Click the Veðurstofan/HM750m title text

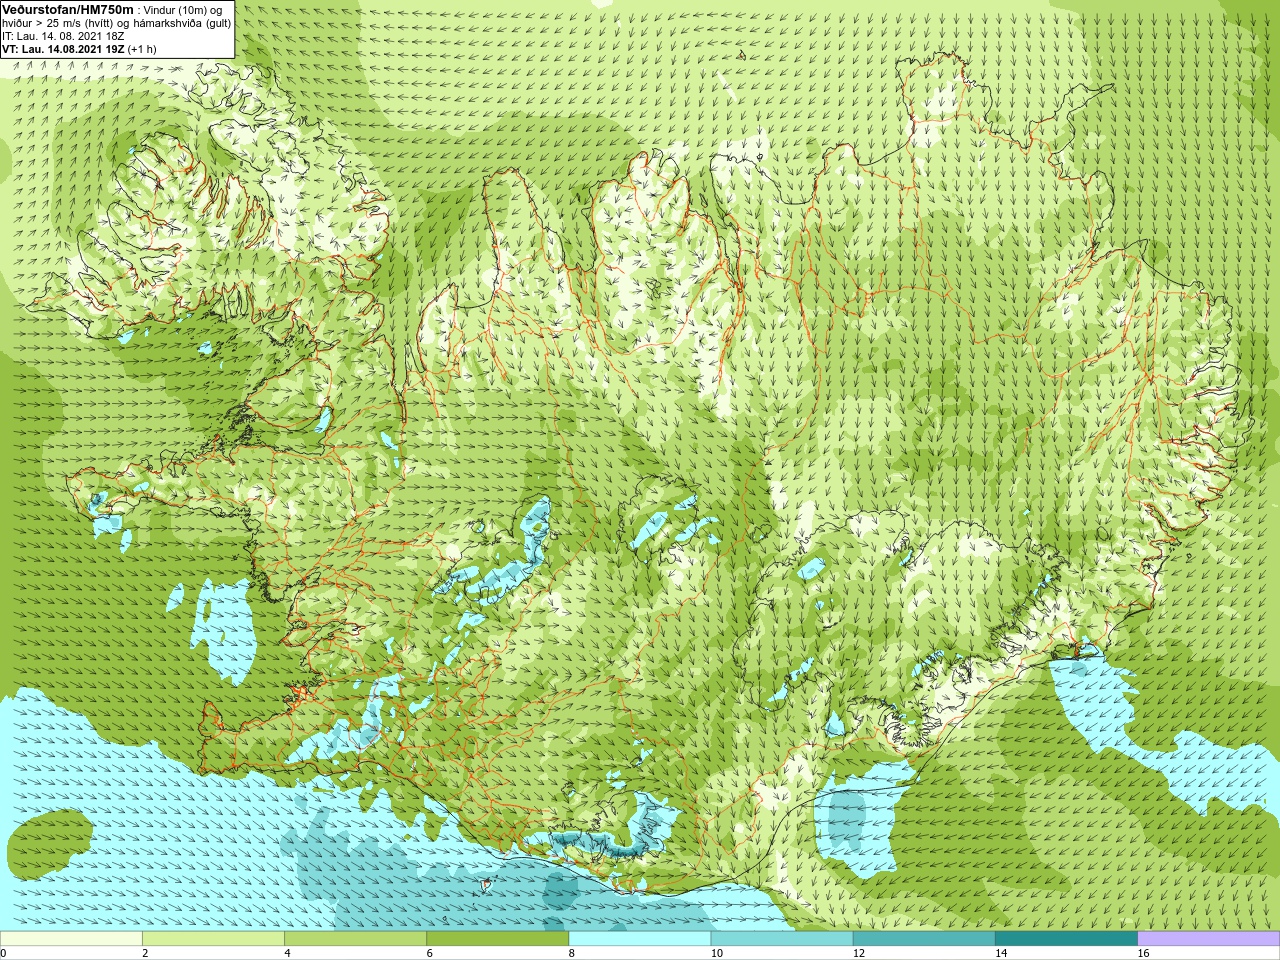click(68, 9)
